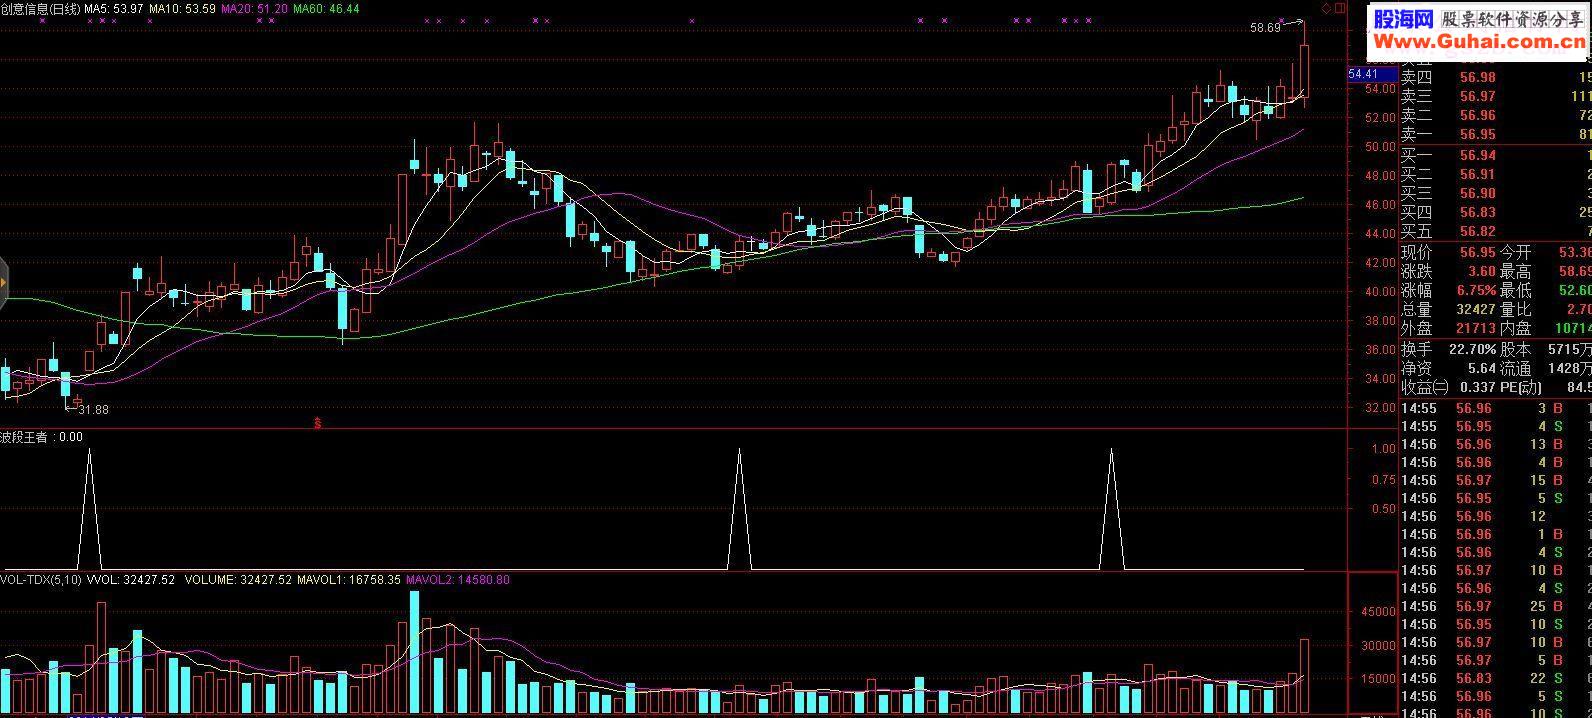Select the 买一 56.94 bid row

click(x=1495, y=155)
